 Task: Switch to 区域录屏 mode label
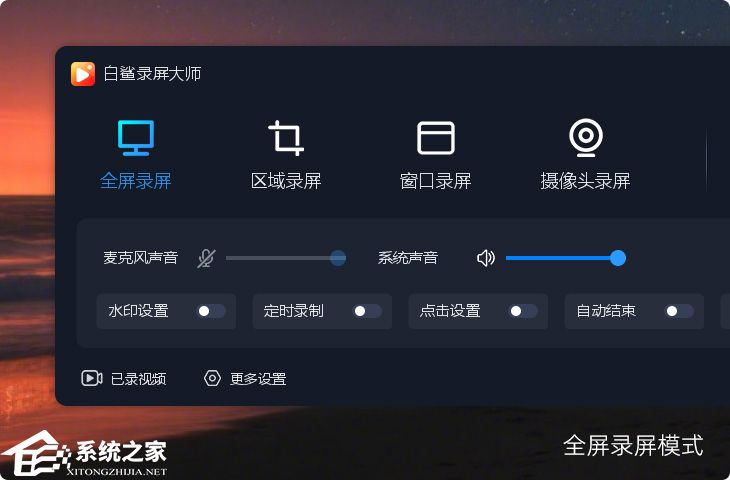[x=286, y=181]
